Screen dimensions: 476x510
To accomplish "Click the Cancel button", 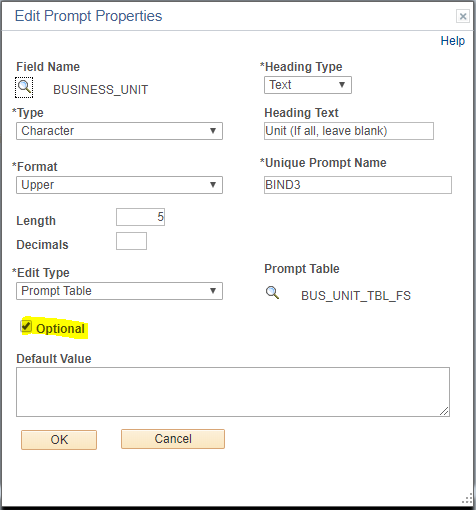I will point(173,439).
